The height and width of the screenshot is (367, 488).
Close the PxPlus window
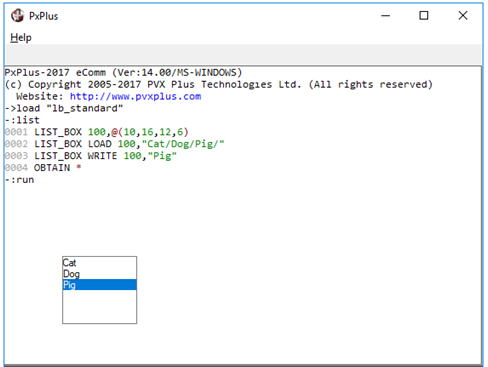(x=463, y=16)
